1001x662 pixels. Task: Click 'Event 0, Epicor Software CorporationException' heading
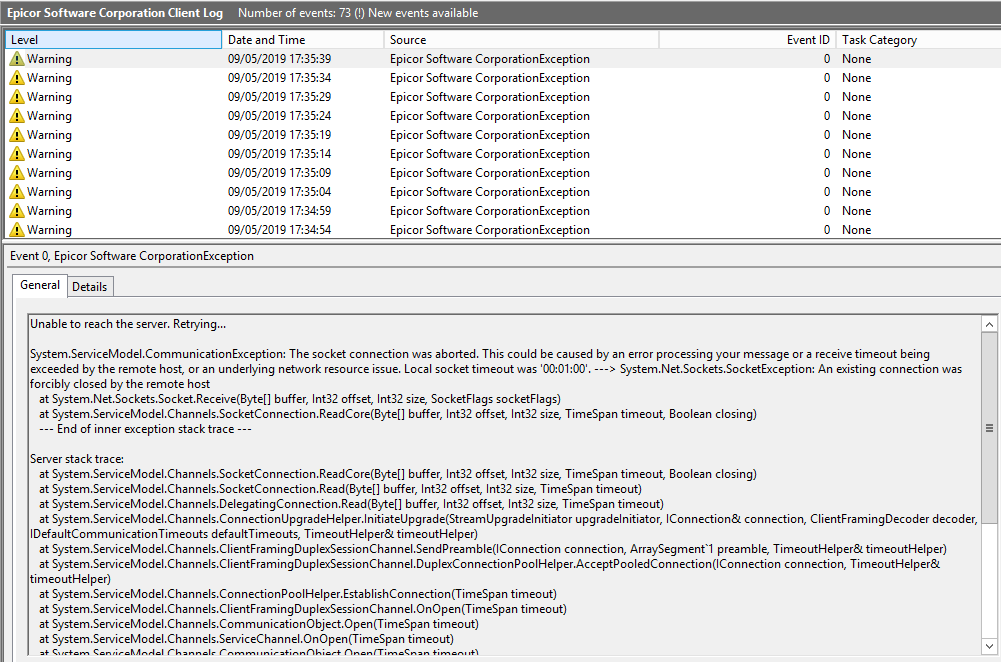[132, 256]
